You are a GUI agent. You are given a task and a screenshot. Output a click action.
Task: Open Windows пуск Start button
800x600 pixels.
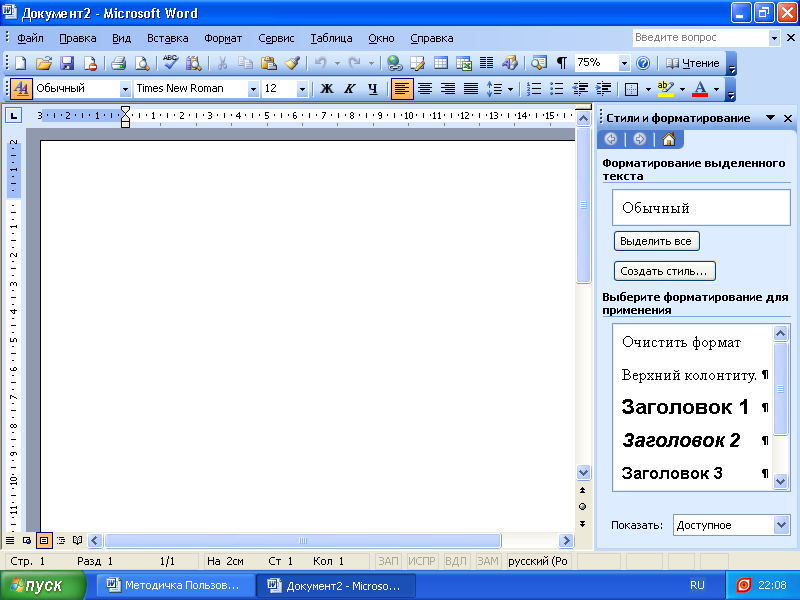[43, 585]
